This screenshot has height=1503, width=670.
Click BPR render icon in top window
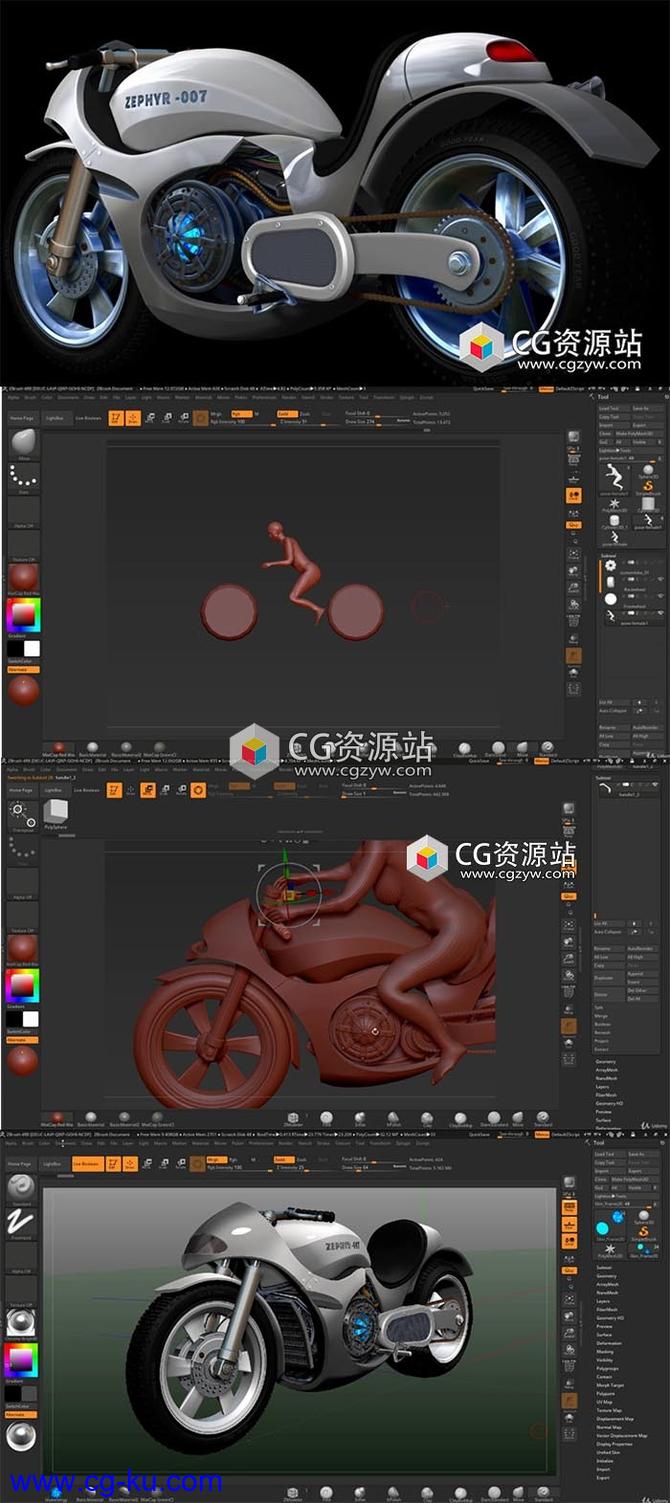(x=574, y=437)
